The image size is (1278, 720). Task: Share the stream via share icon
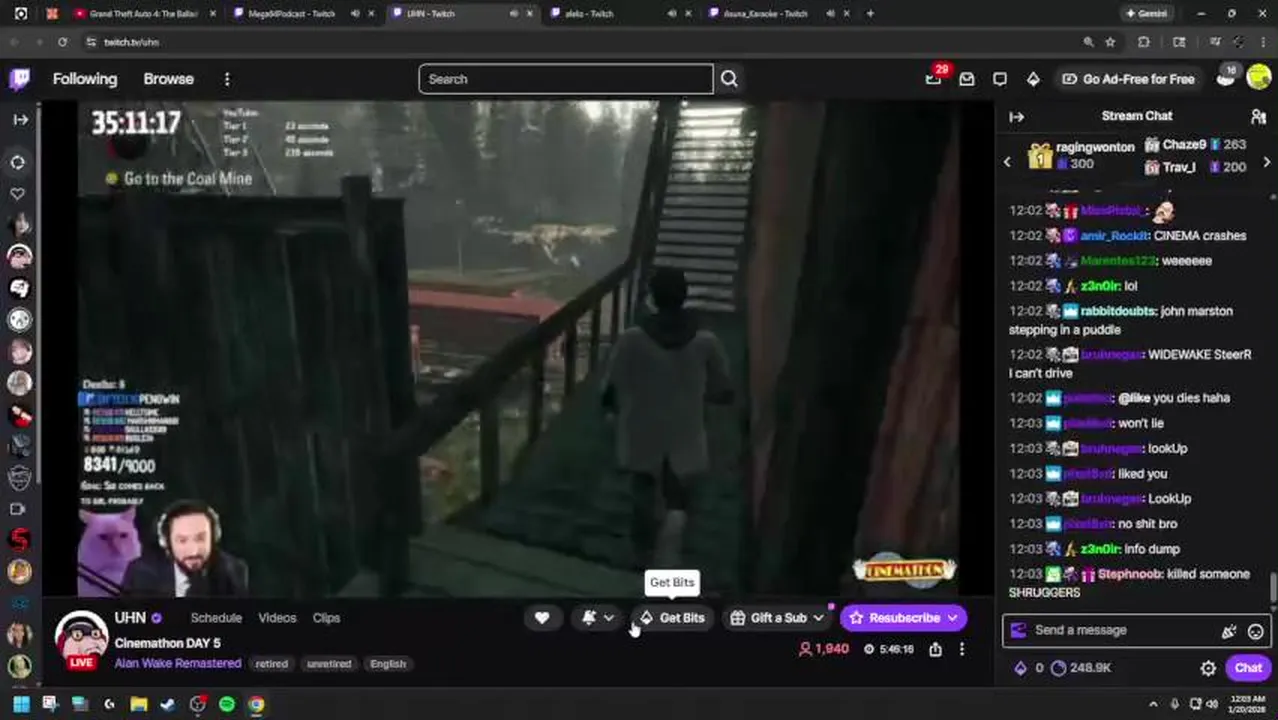click(935, 649)
